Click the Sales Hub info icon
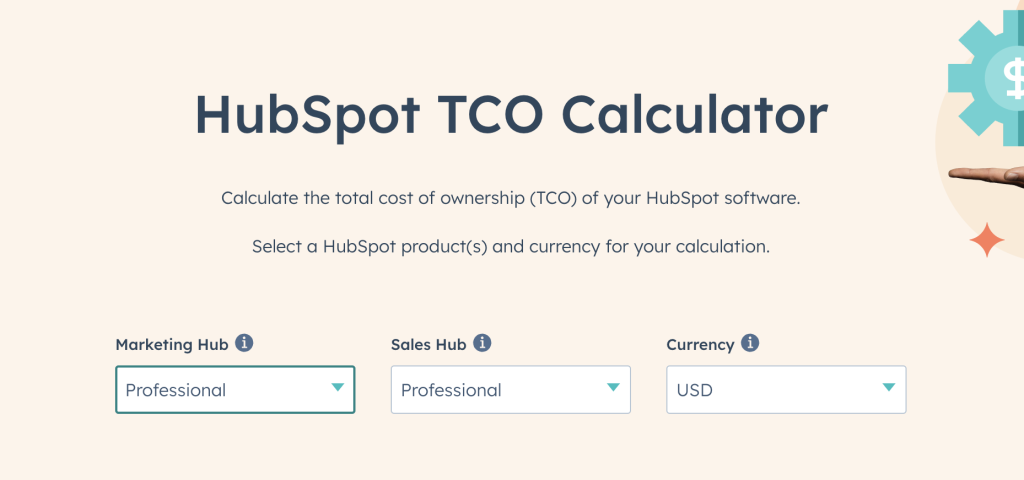This screenshot has height=480, width=1024. click(482, 343)
